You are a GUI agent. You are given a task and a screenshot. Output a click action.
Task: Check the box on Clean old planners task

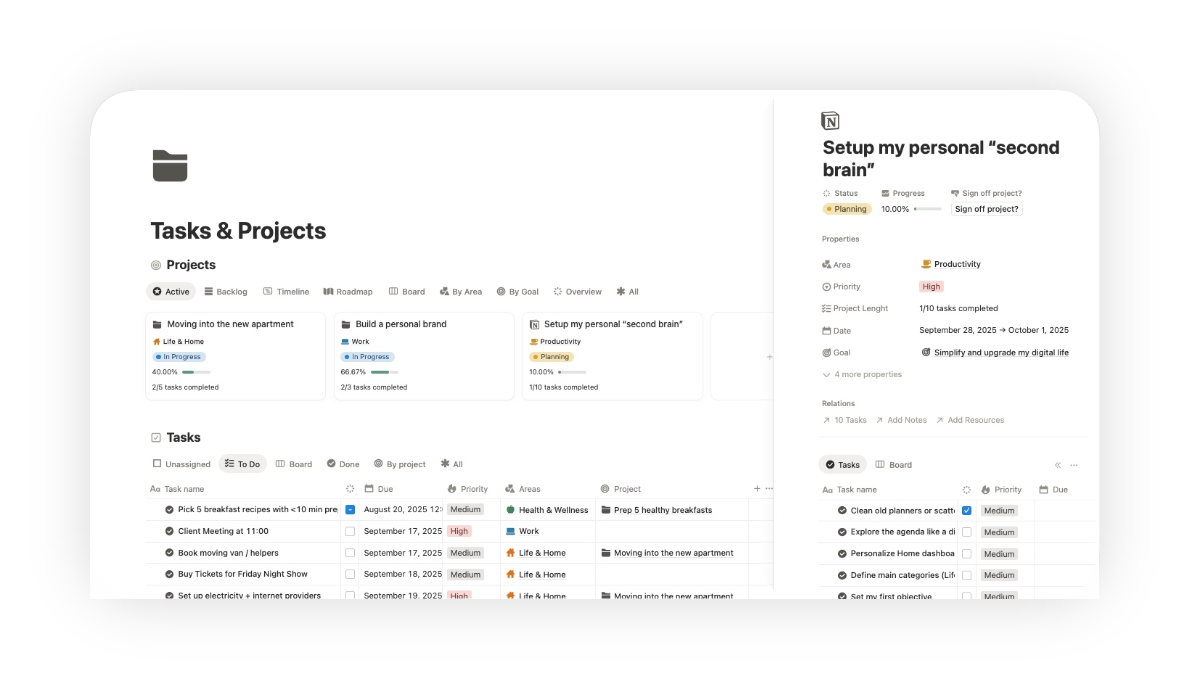(966, 510)
